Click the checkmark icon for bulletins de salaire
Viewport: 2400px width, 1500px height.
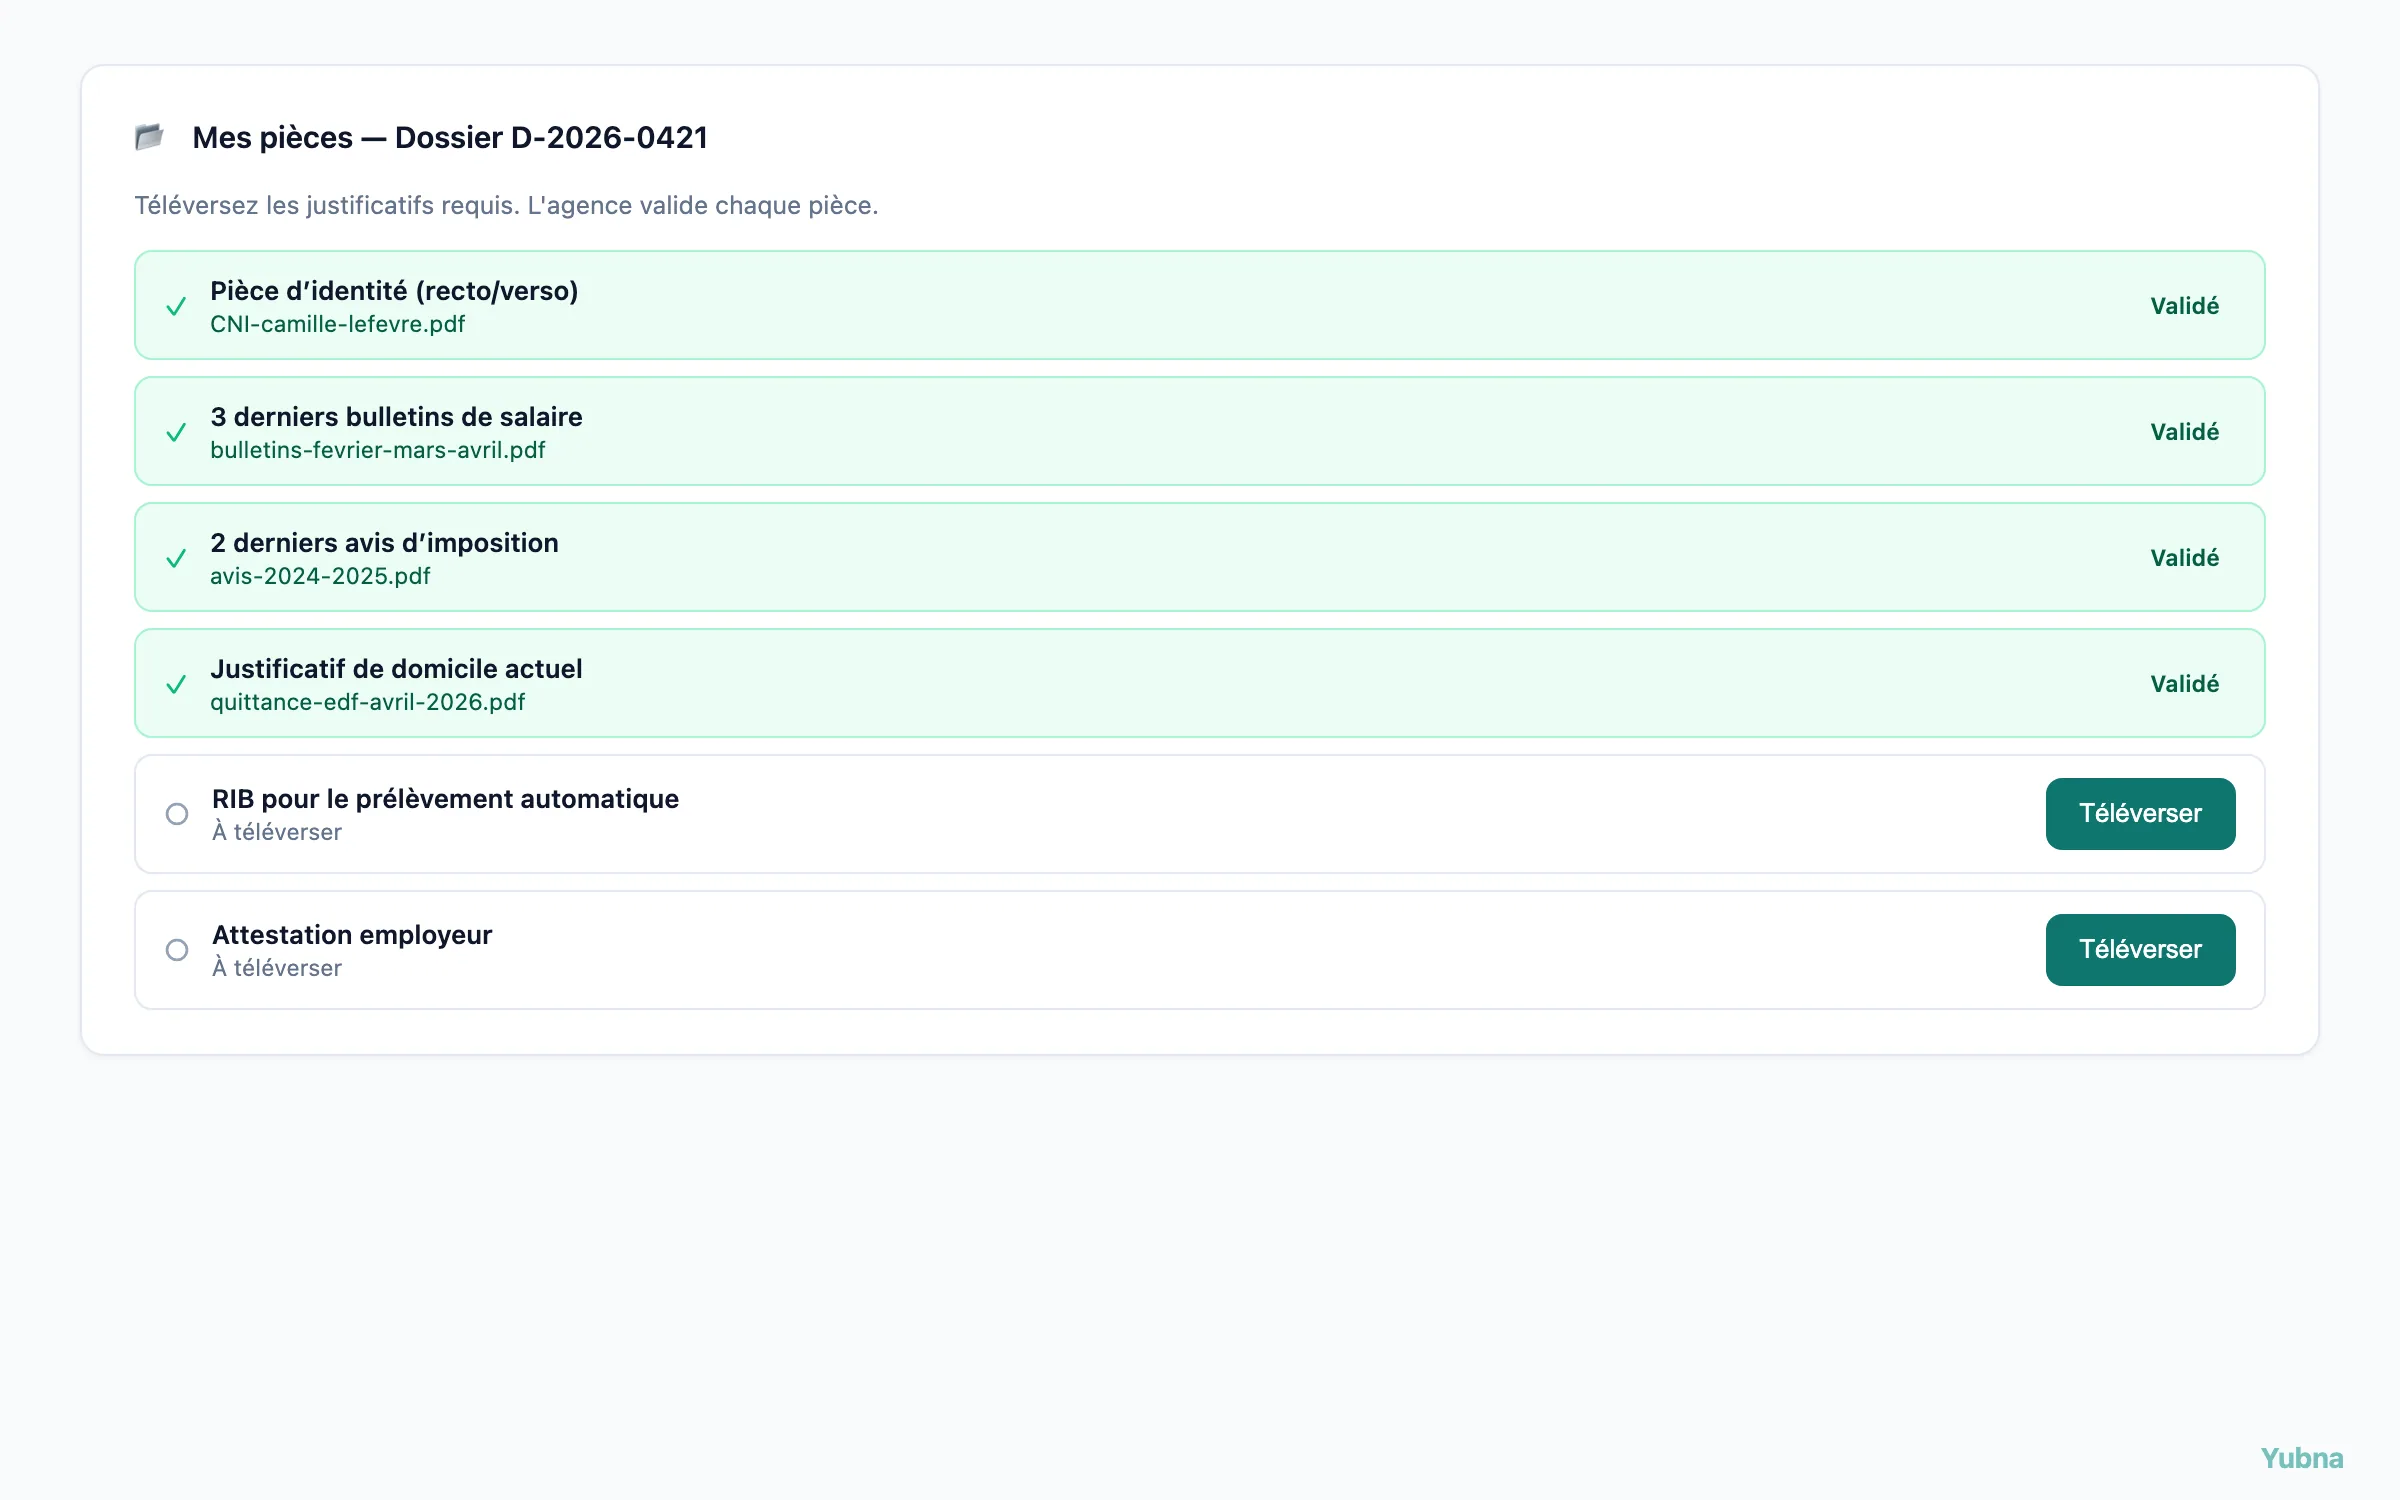[176, 432]
